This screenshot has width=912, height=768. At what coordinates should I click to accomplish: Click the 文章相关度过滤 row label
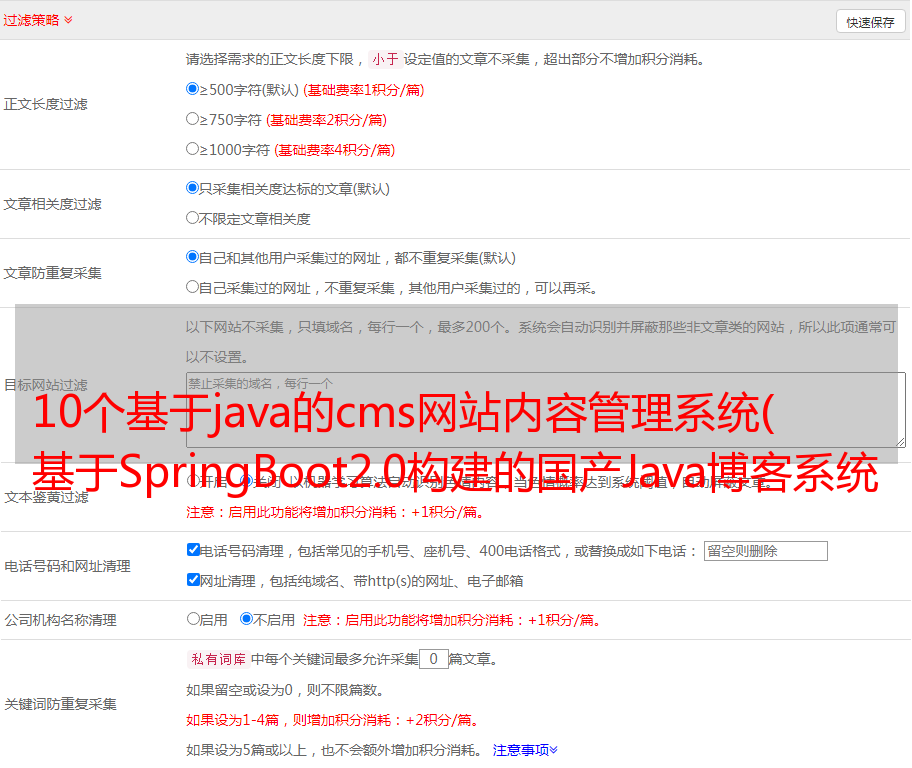52,204
